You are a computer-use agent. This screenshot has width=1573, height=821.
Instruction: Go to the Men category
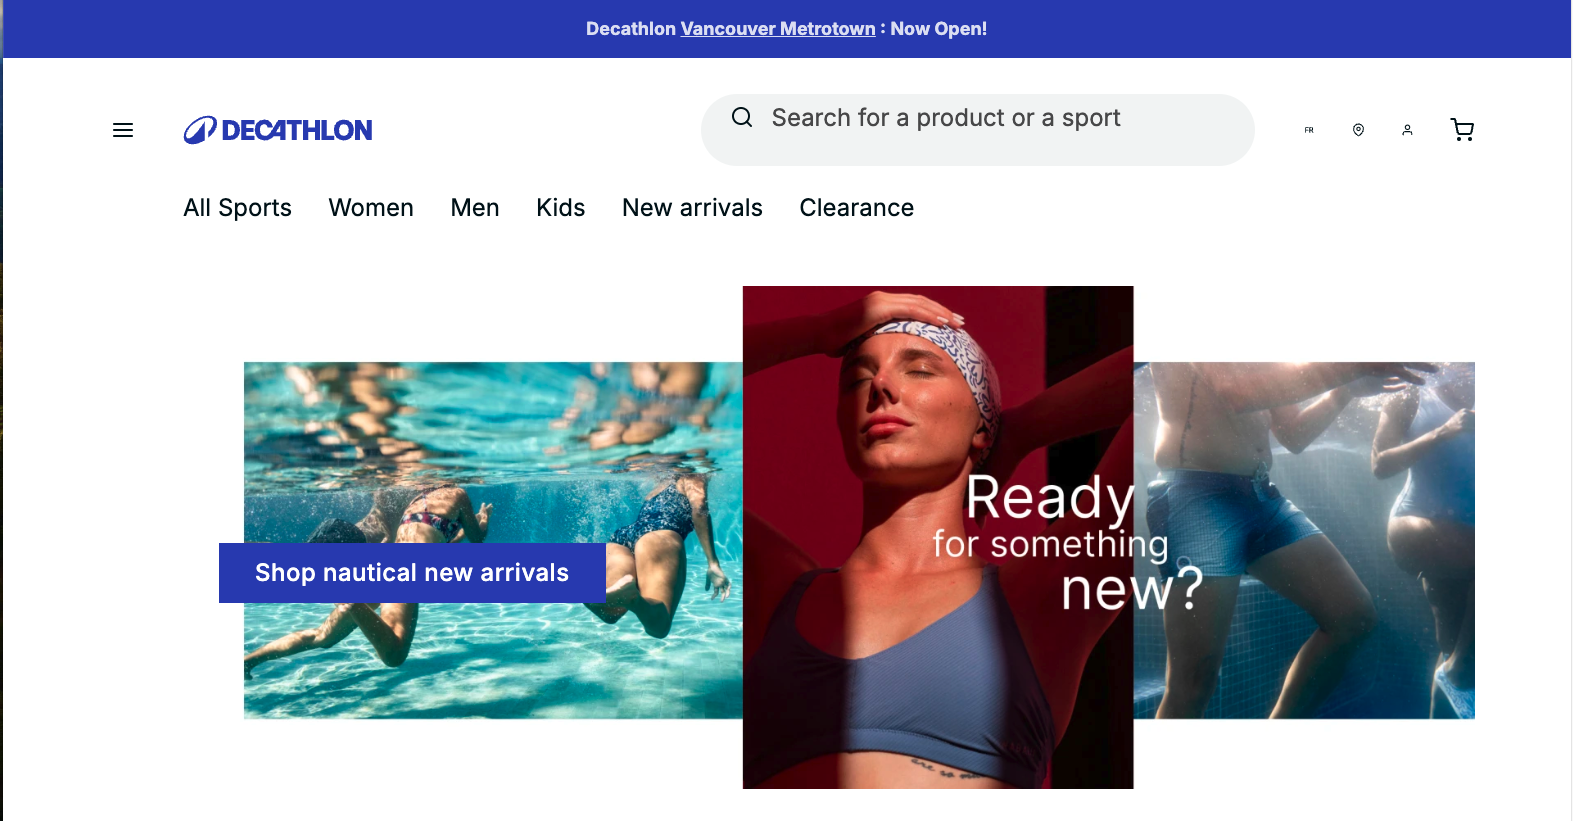pos(475,208)
